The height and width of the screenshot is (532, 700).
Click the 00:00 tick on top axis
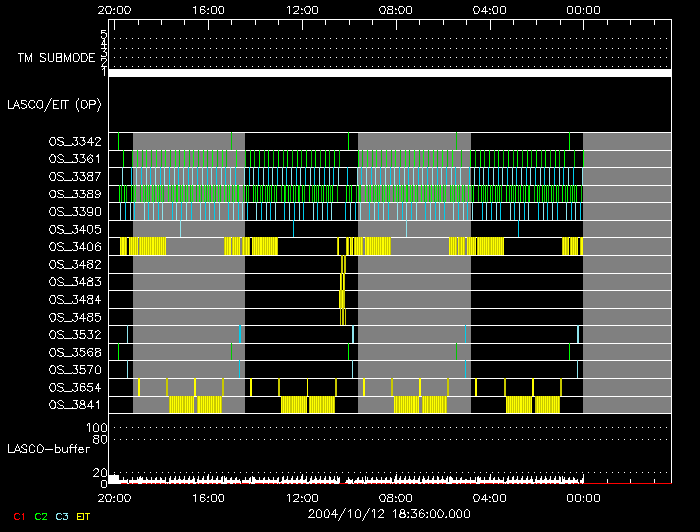point(583,9)
